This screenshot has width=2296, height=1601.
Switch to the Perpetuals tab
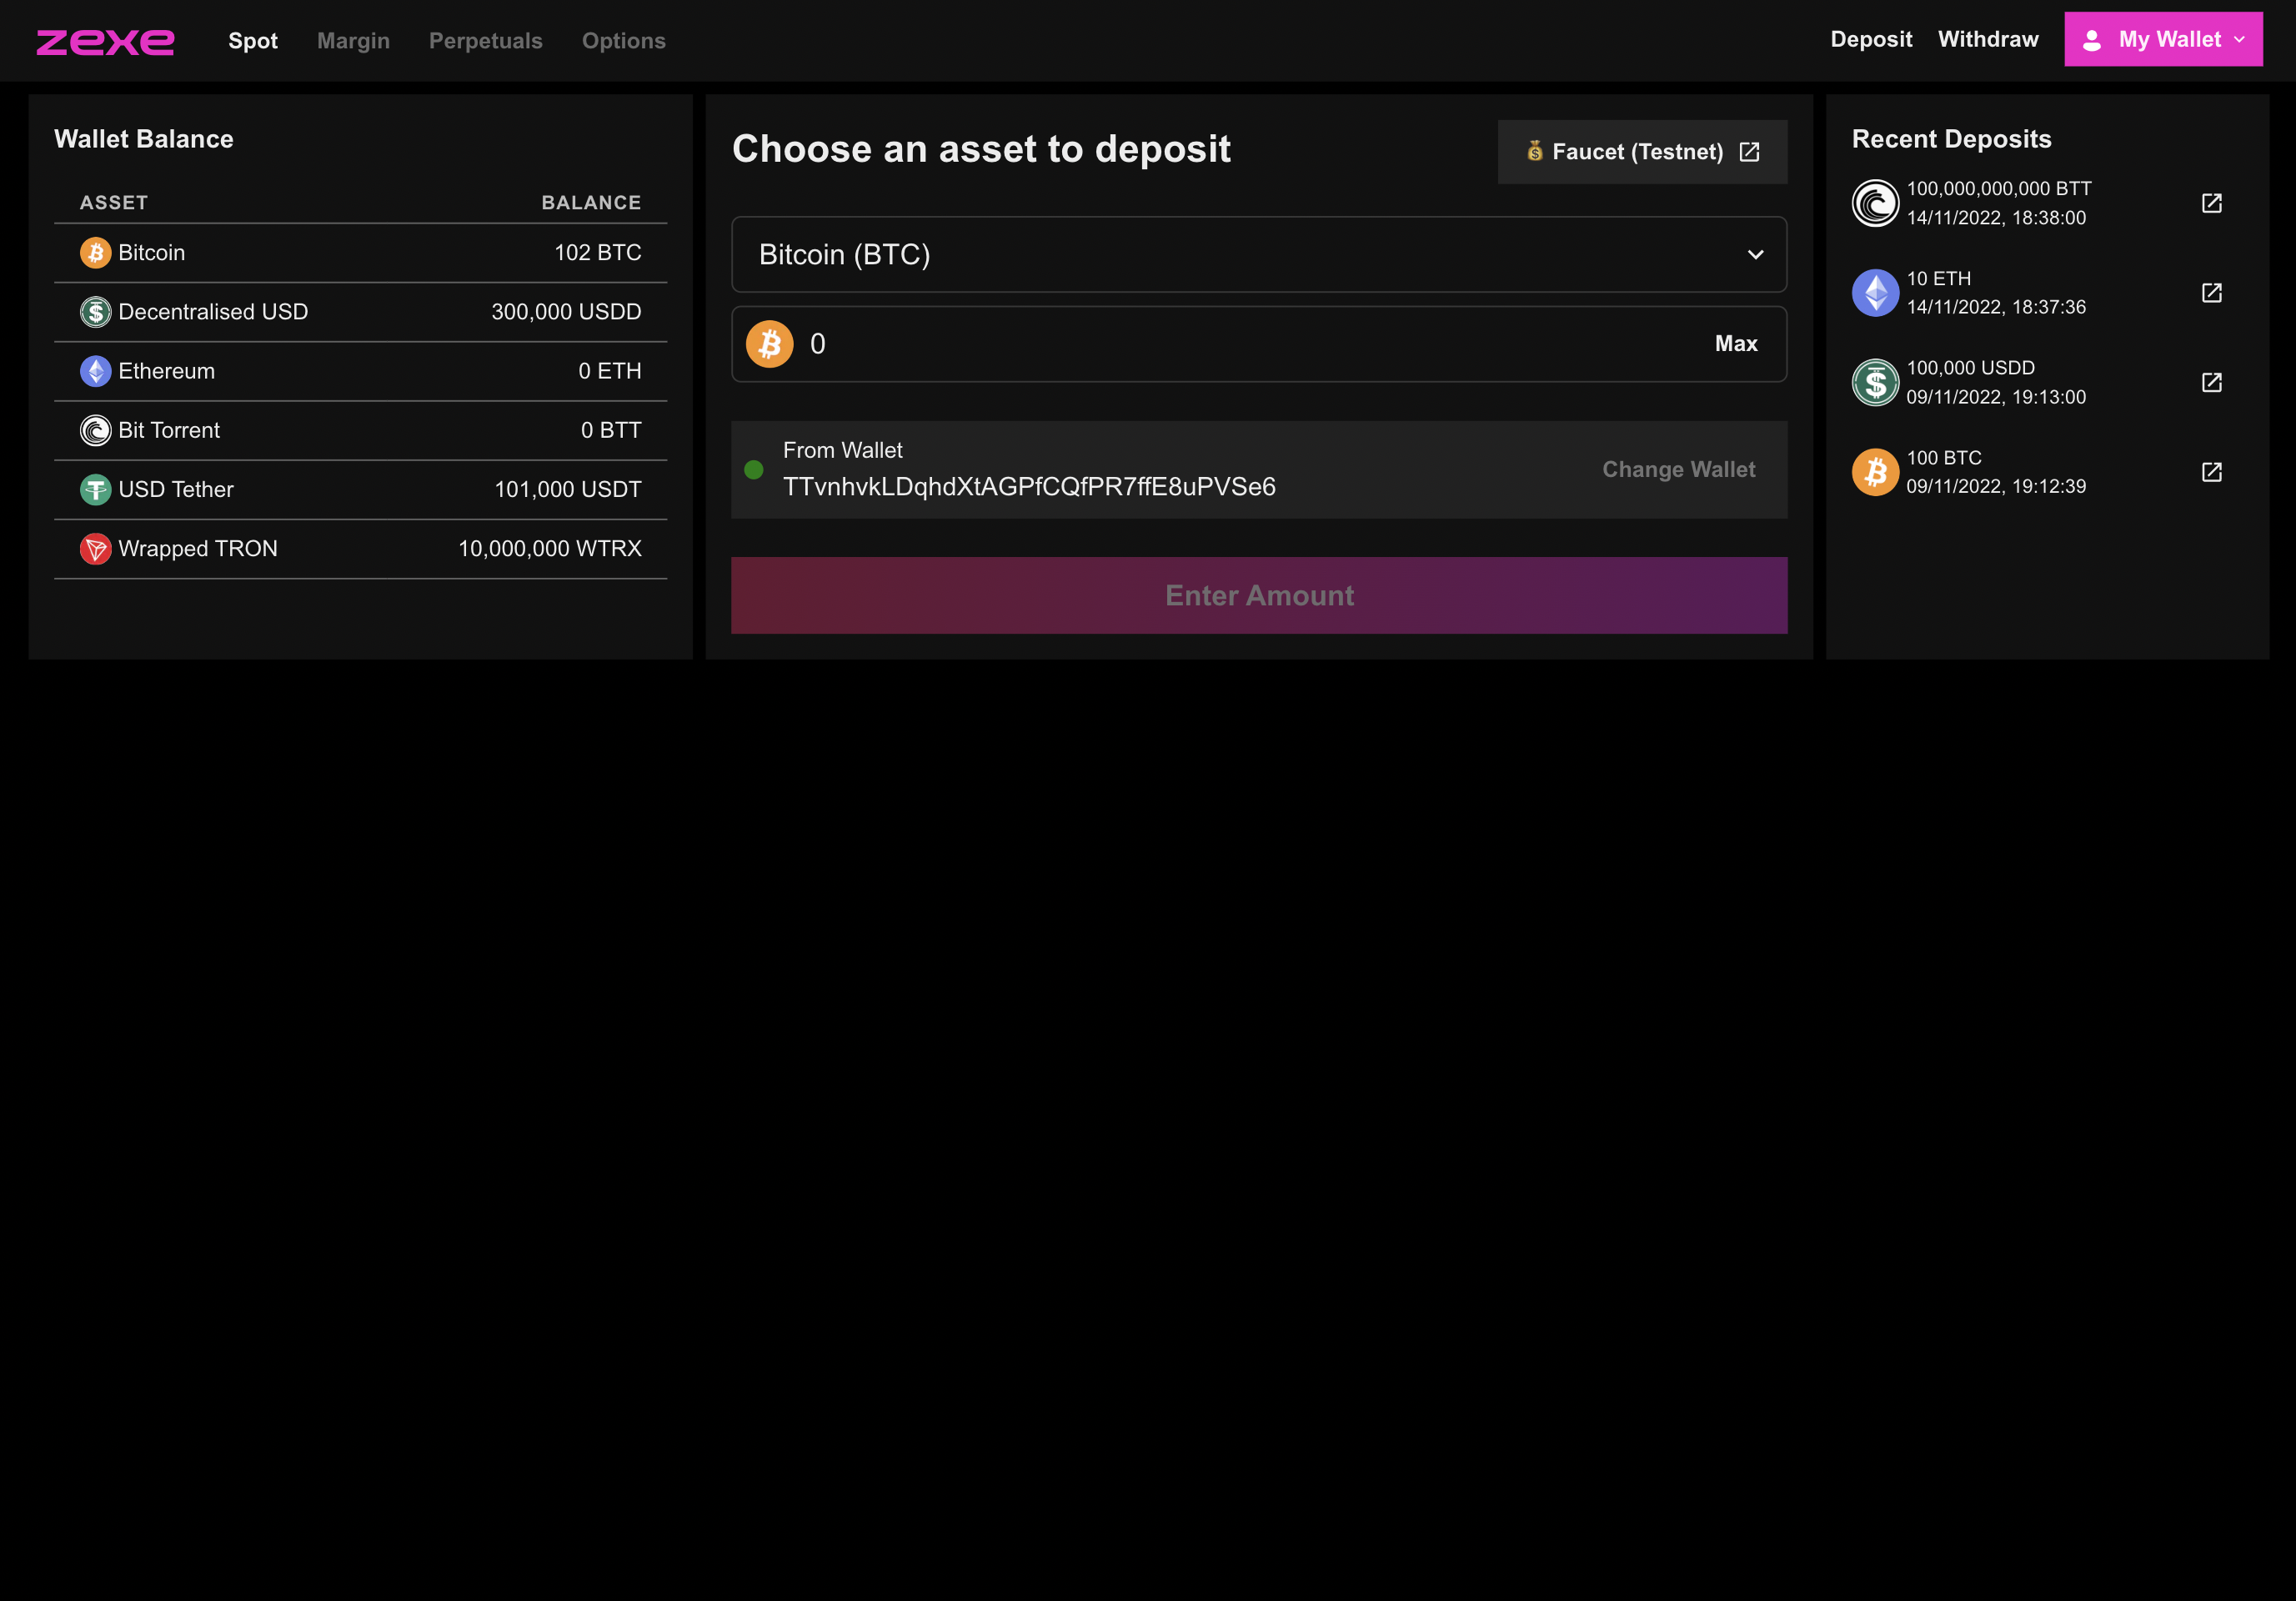pos(485,41)
